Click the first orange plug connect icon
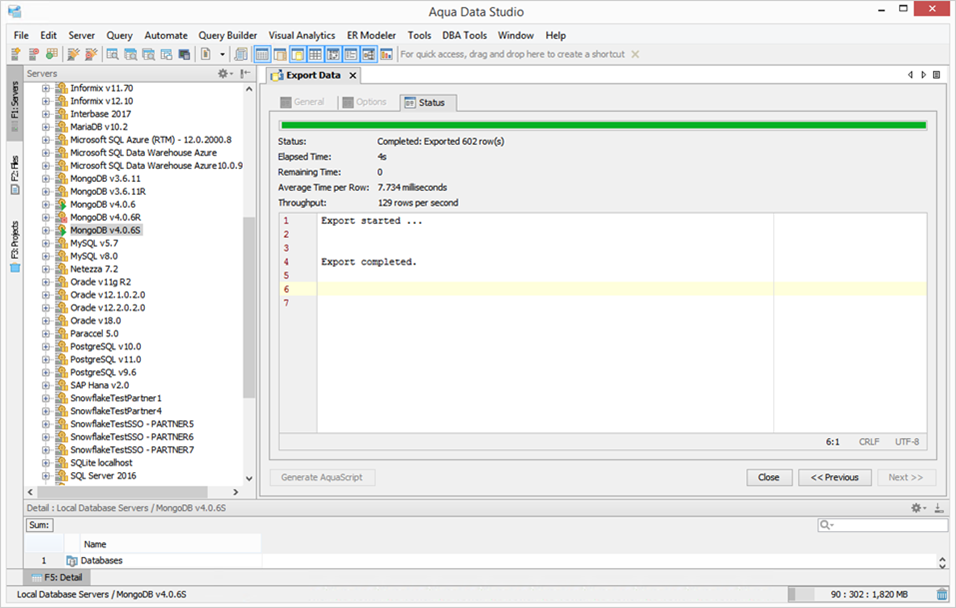 [x=73, y=54]
